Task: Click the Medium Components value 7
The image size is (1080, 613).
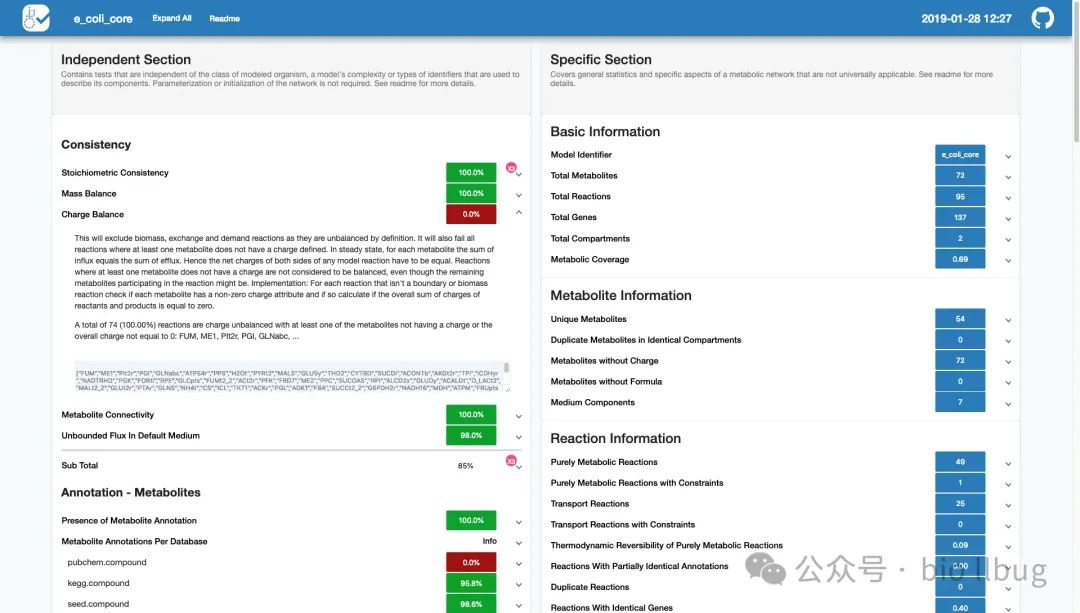Action: 960,402
